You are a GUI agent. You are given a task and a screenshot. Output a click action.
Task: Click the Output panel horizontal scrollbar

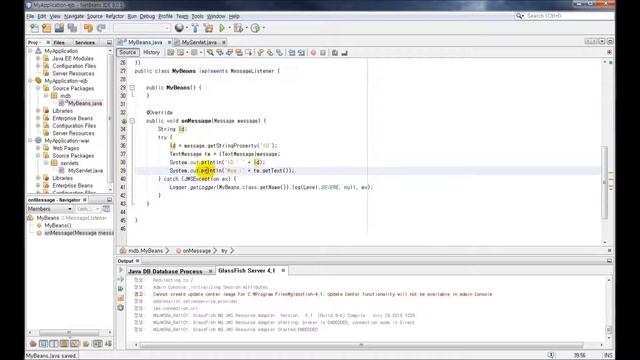pyautogui.click(x=361, y=345)
